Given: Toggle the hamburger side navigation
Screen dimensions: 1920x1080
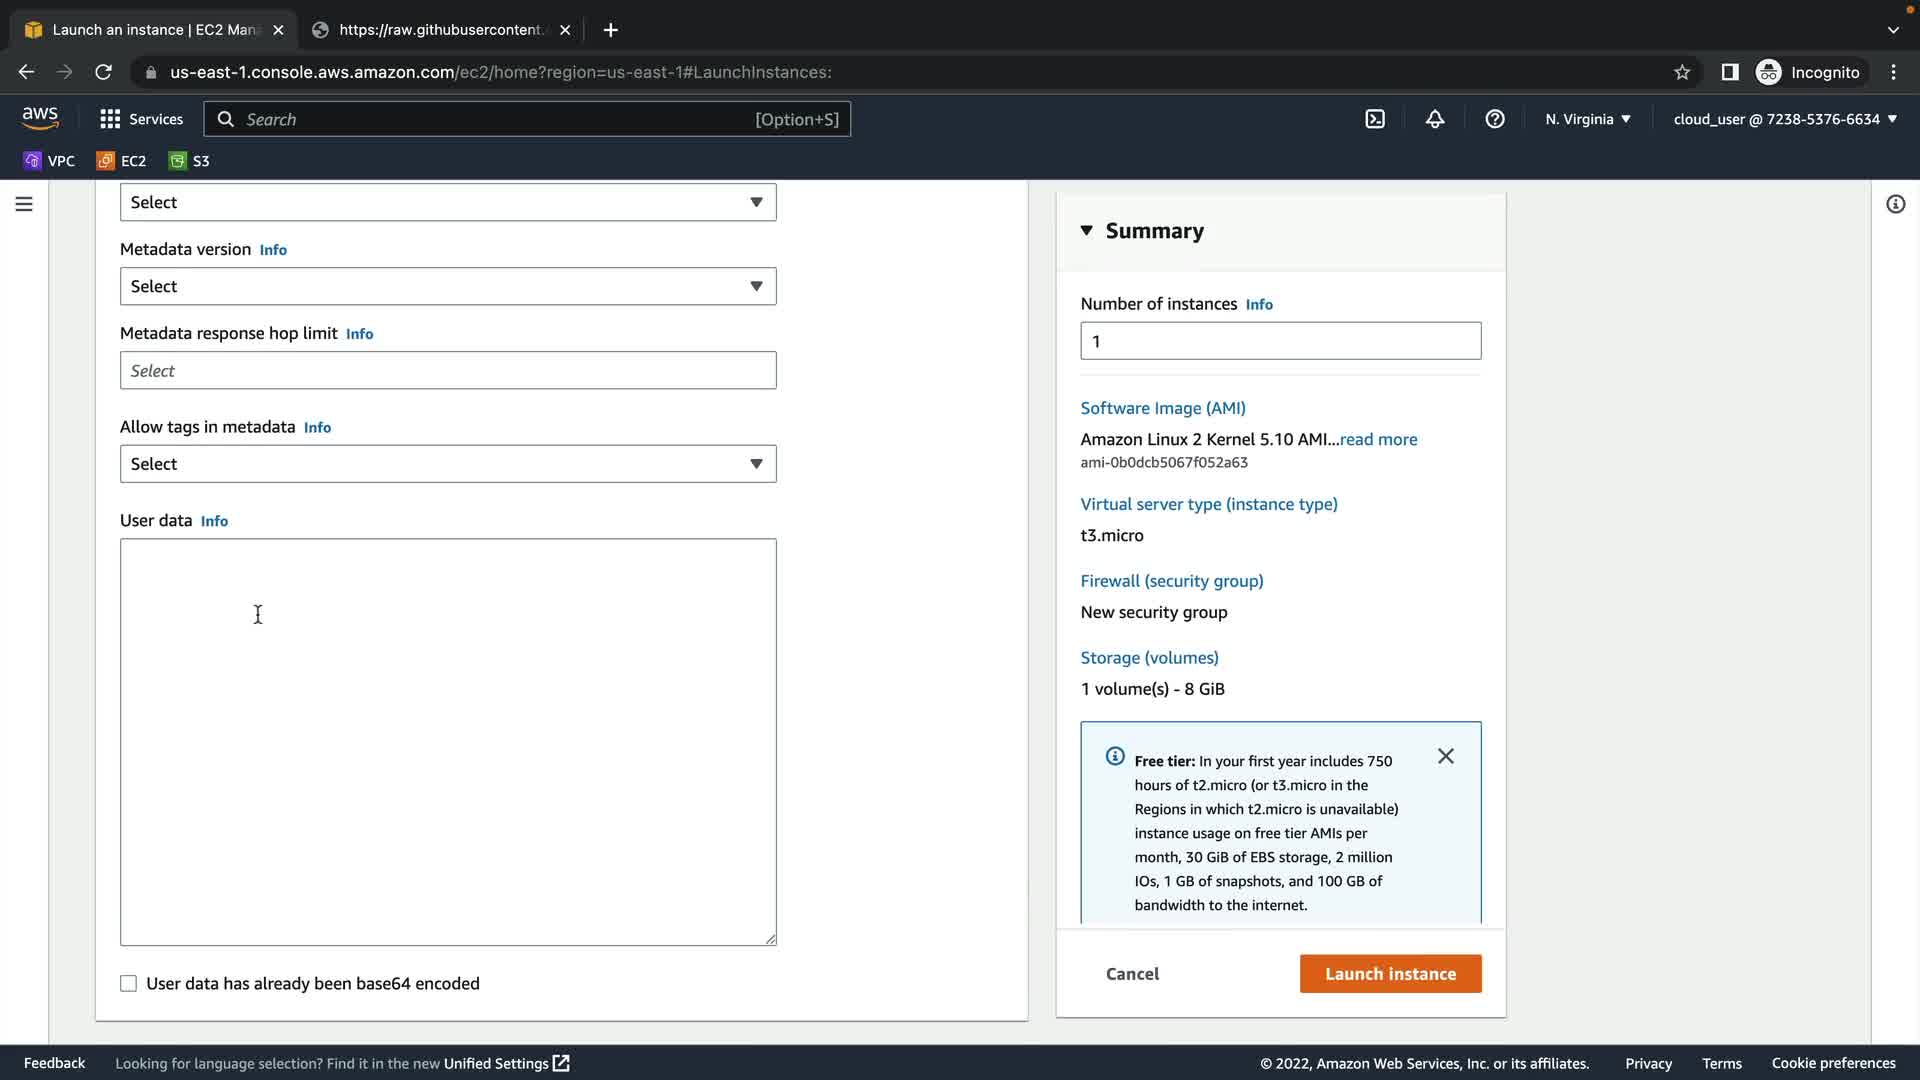Looking at the screenshot, I should click(24, 204).
